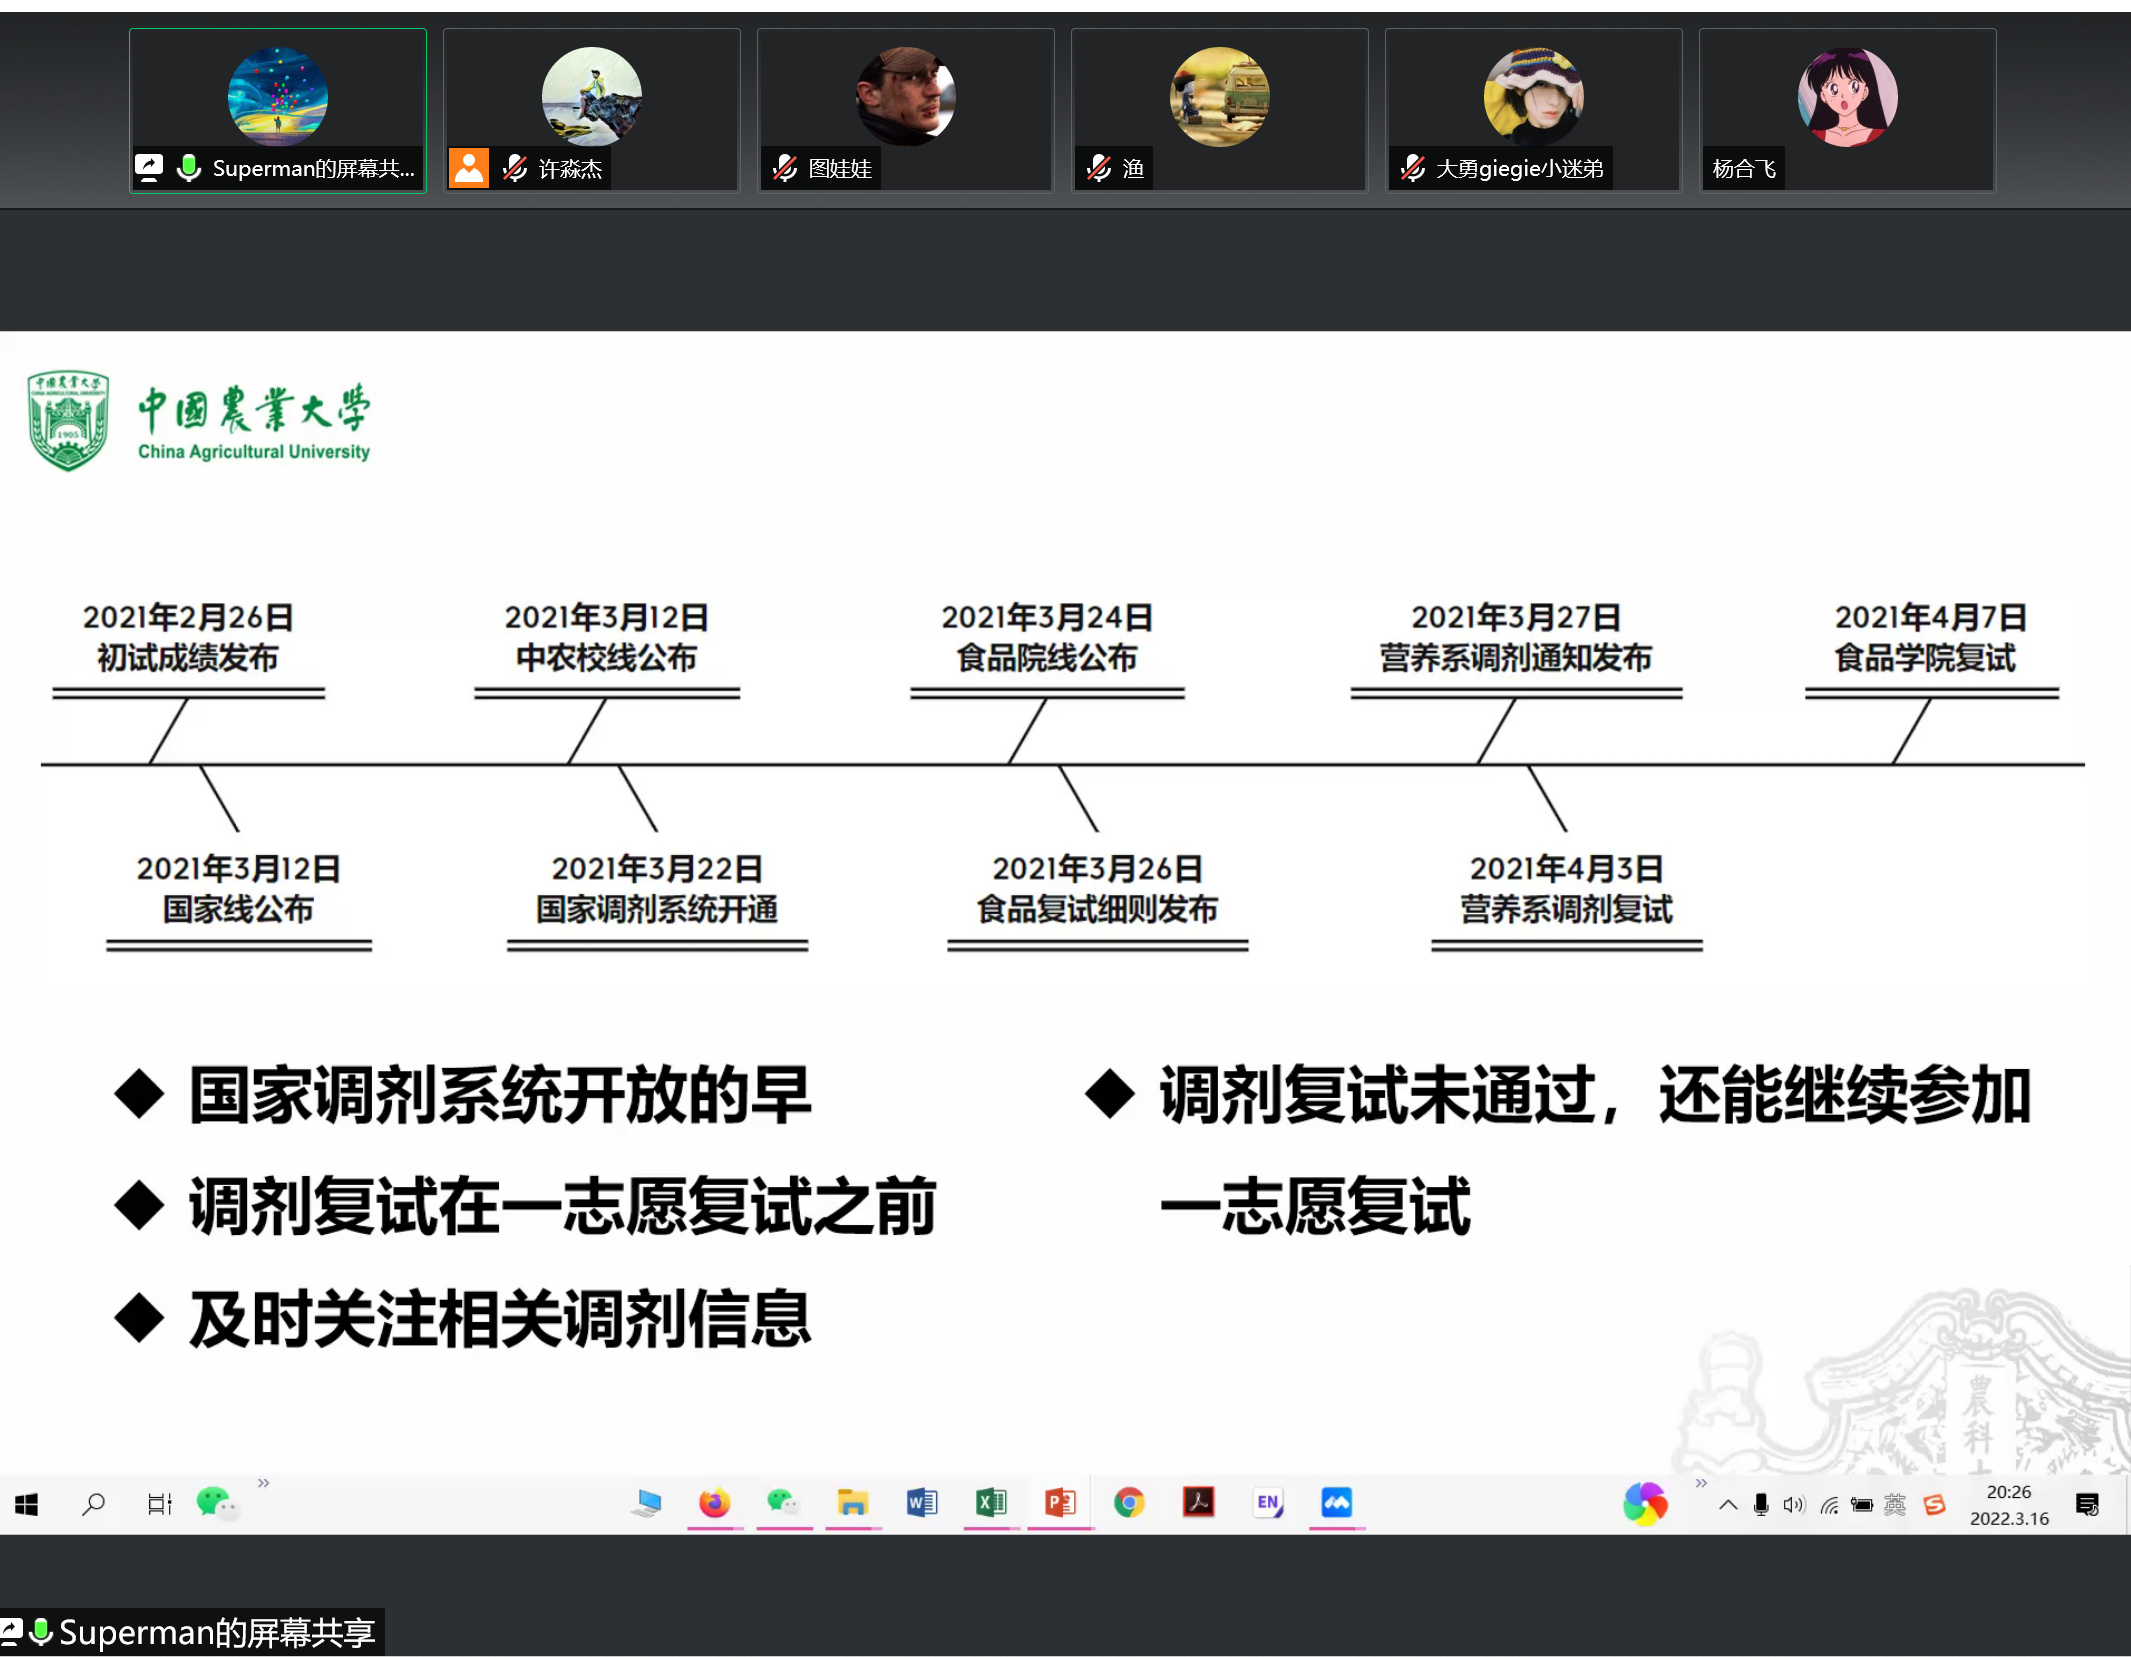Viewport: 2131px width, 1657px height.
Task: Unmute the 图娃娃 participant
Action: [784, 168]
